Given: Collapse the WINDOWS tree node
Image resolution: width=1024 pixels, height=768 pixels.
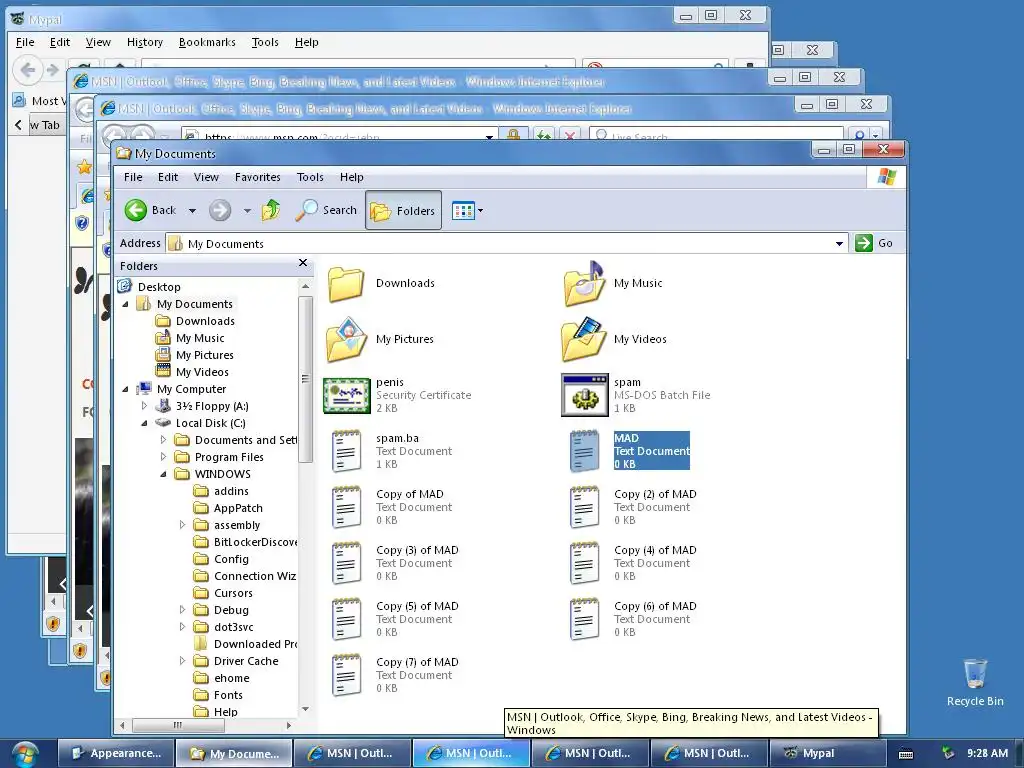Looking at the screenshot, I should 163,474.
